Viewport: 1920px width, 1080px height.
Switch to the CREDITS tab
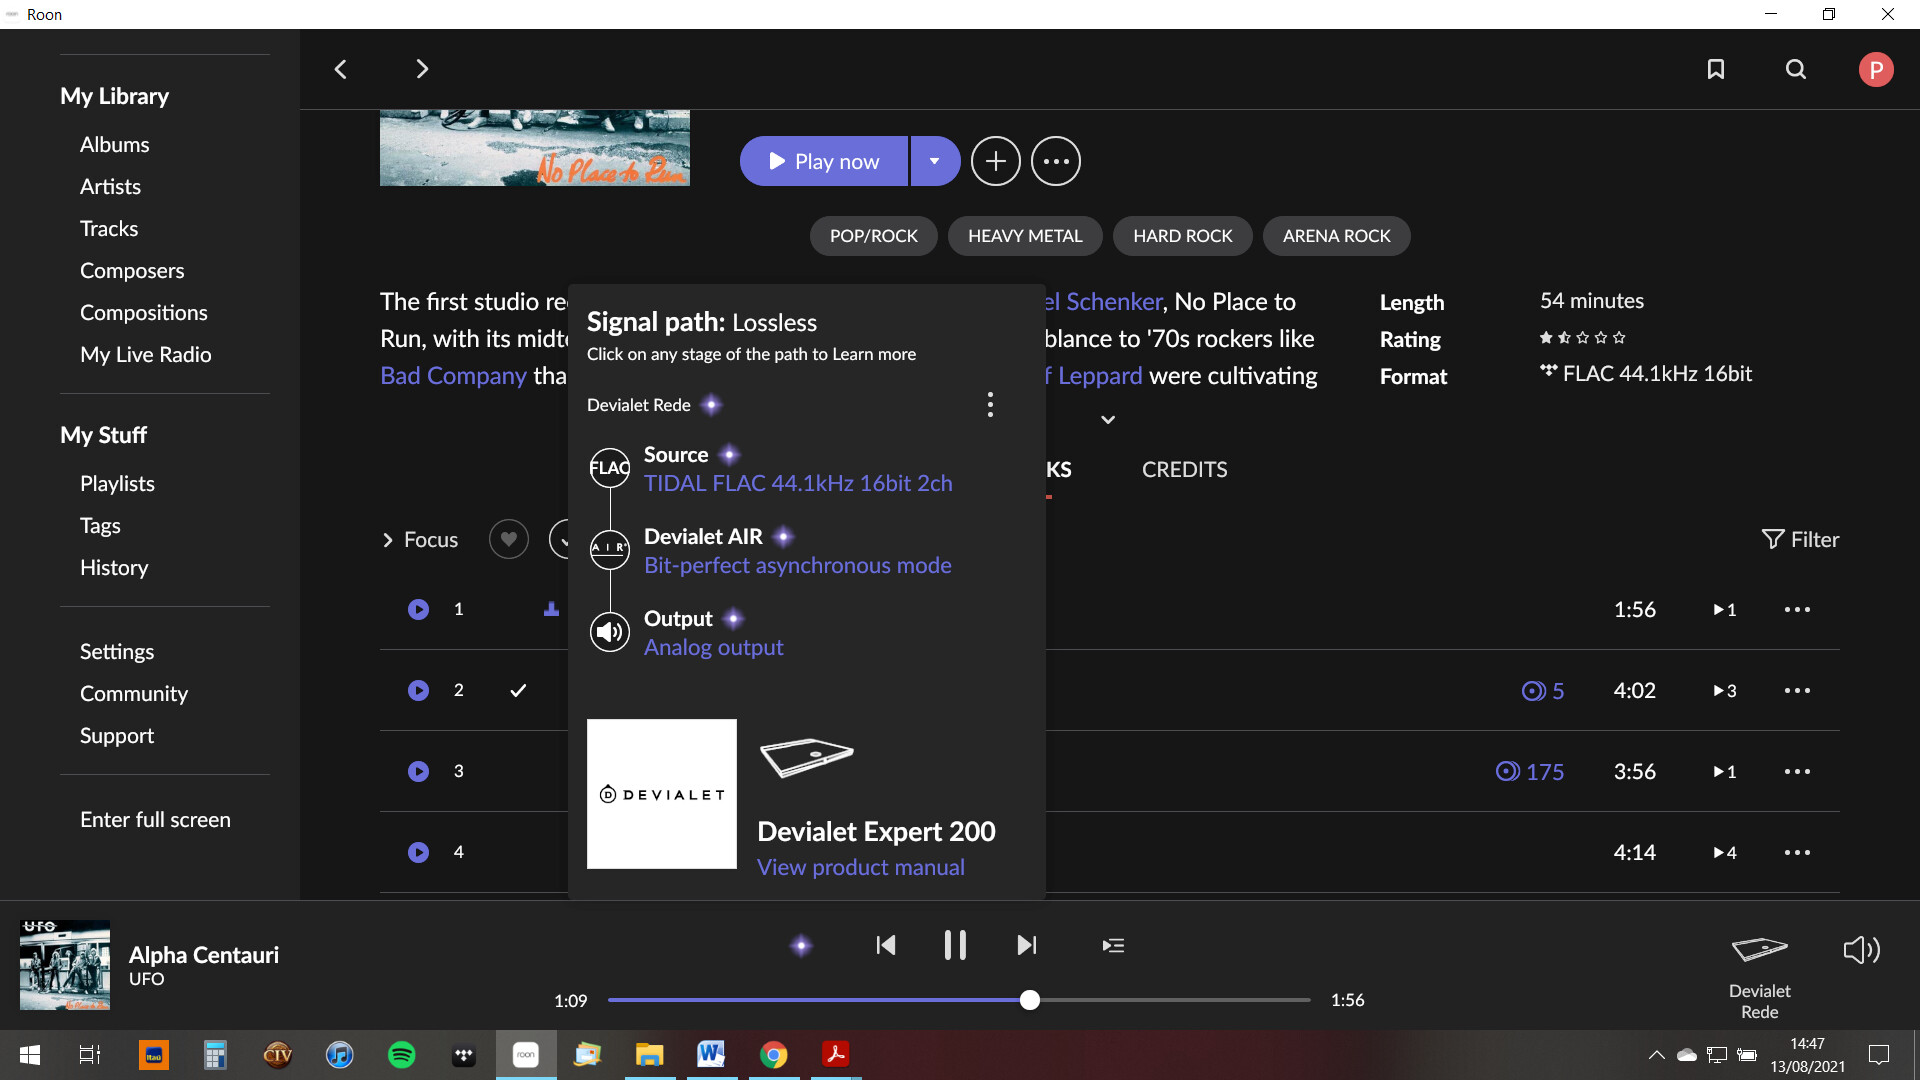tap(1185, 470)
